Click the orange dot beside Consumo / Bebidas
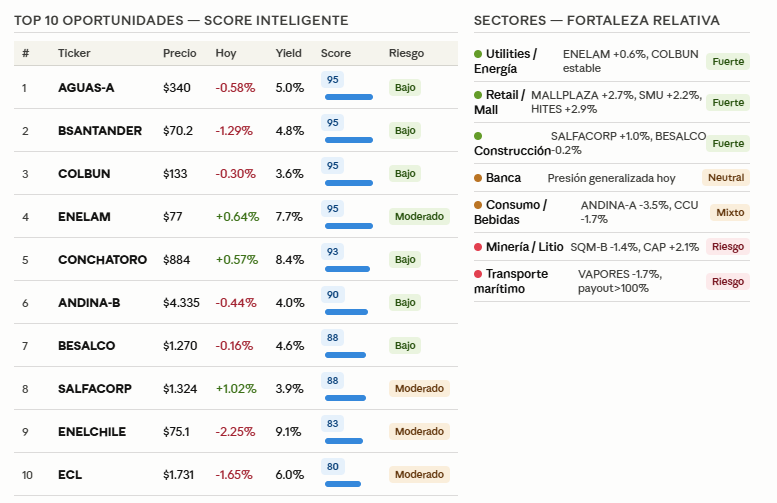This screenshot has width=777, height=503. pos(478,205)
